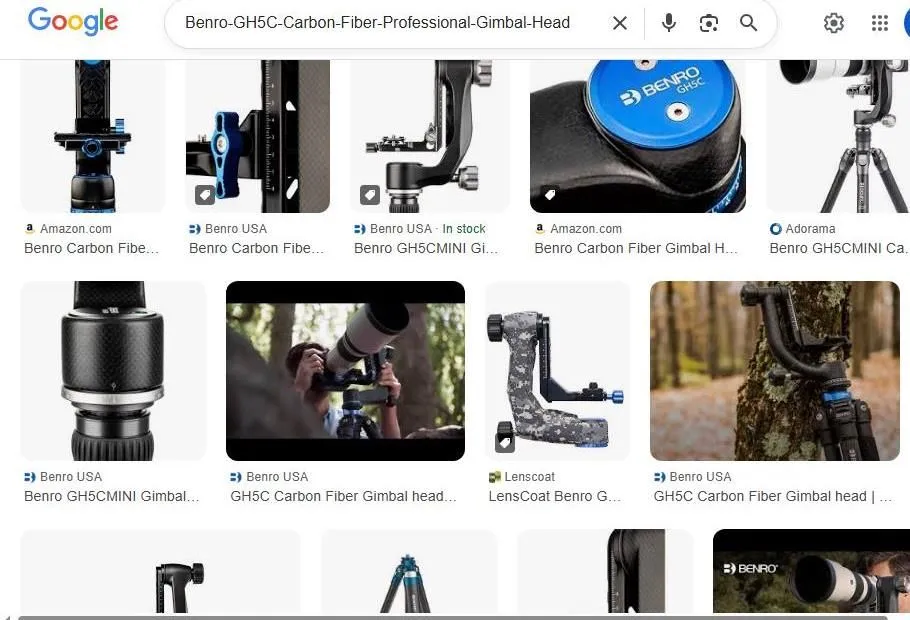The image size is (910, 620).
Task: Open 'Benro GH5CMINI Gi...' title link
Action: point(426,248)
